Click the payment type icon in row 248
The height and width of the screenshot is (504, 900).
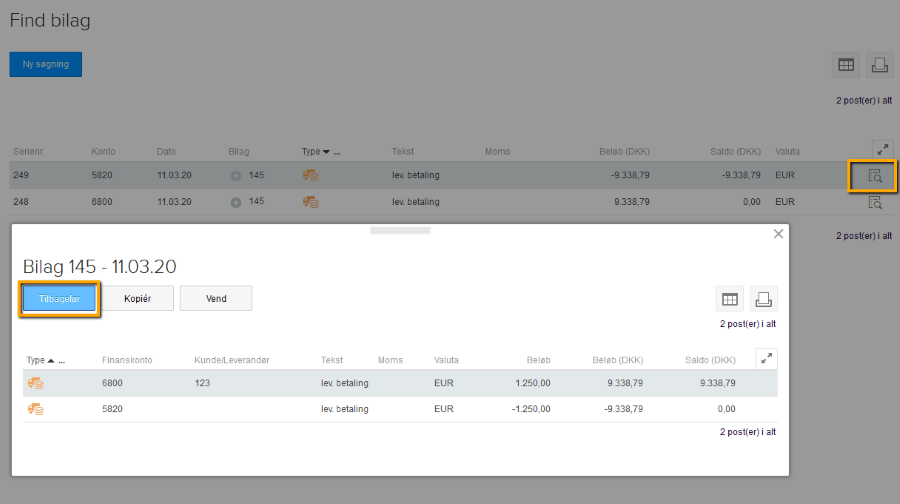pyautogui.click(x=311, y=201)
